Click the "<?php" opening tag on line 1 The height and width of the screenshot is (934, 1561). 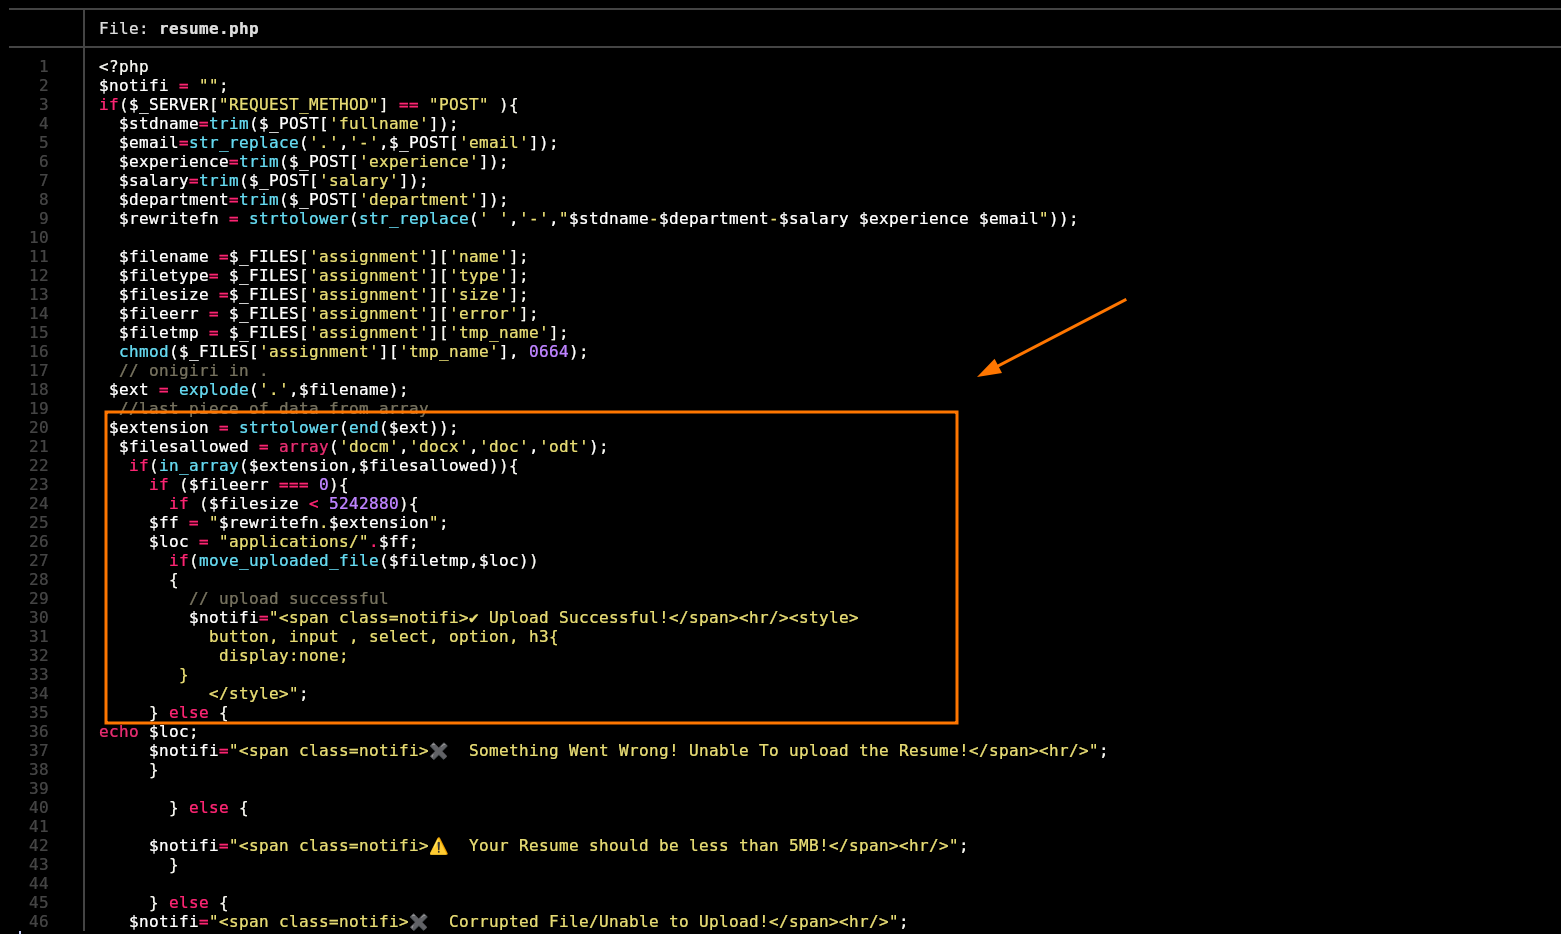pyautogui.click(x=124, y=67)
